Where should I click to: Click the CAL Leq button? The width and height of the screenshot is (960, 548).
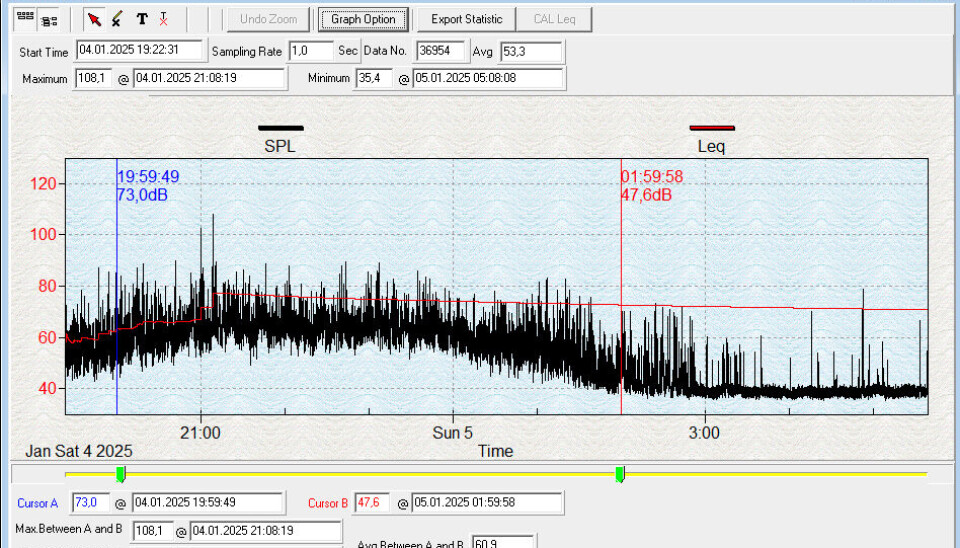pyautogui.click(x=555, y=19)
